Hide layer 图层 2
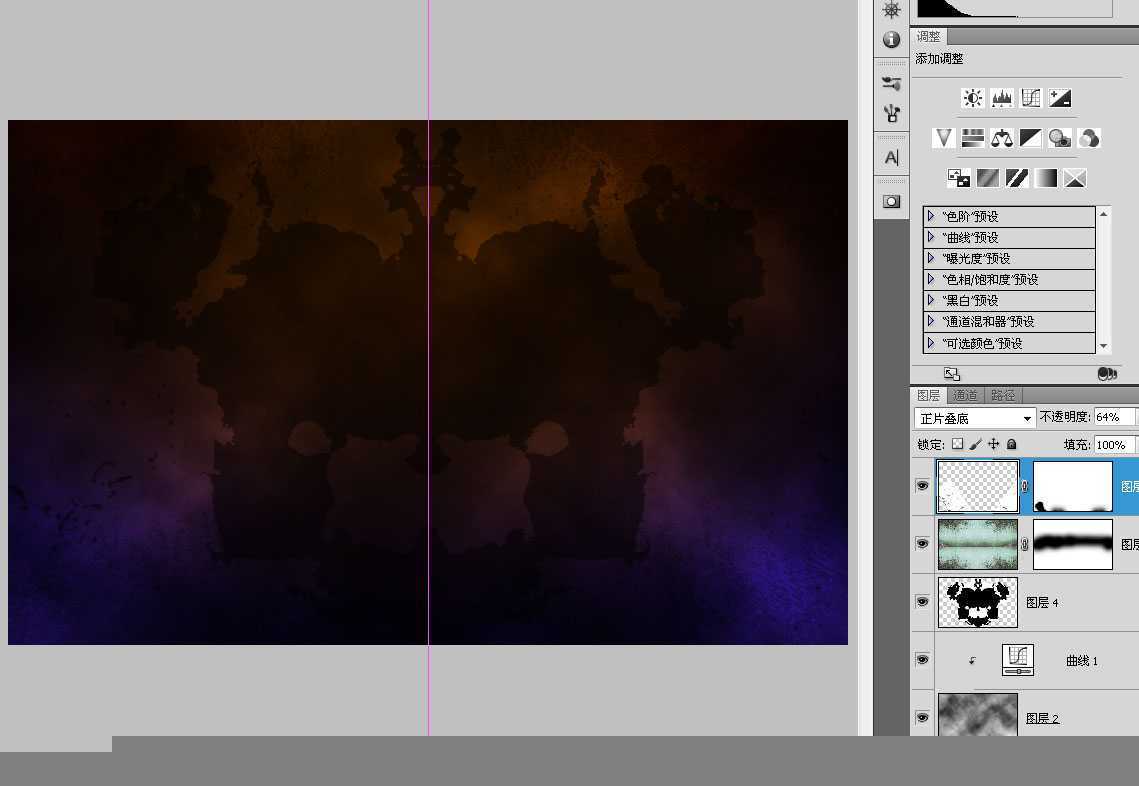Viewport: 1139px width, 786px height. tap(923, 718)
